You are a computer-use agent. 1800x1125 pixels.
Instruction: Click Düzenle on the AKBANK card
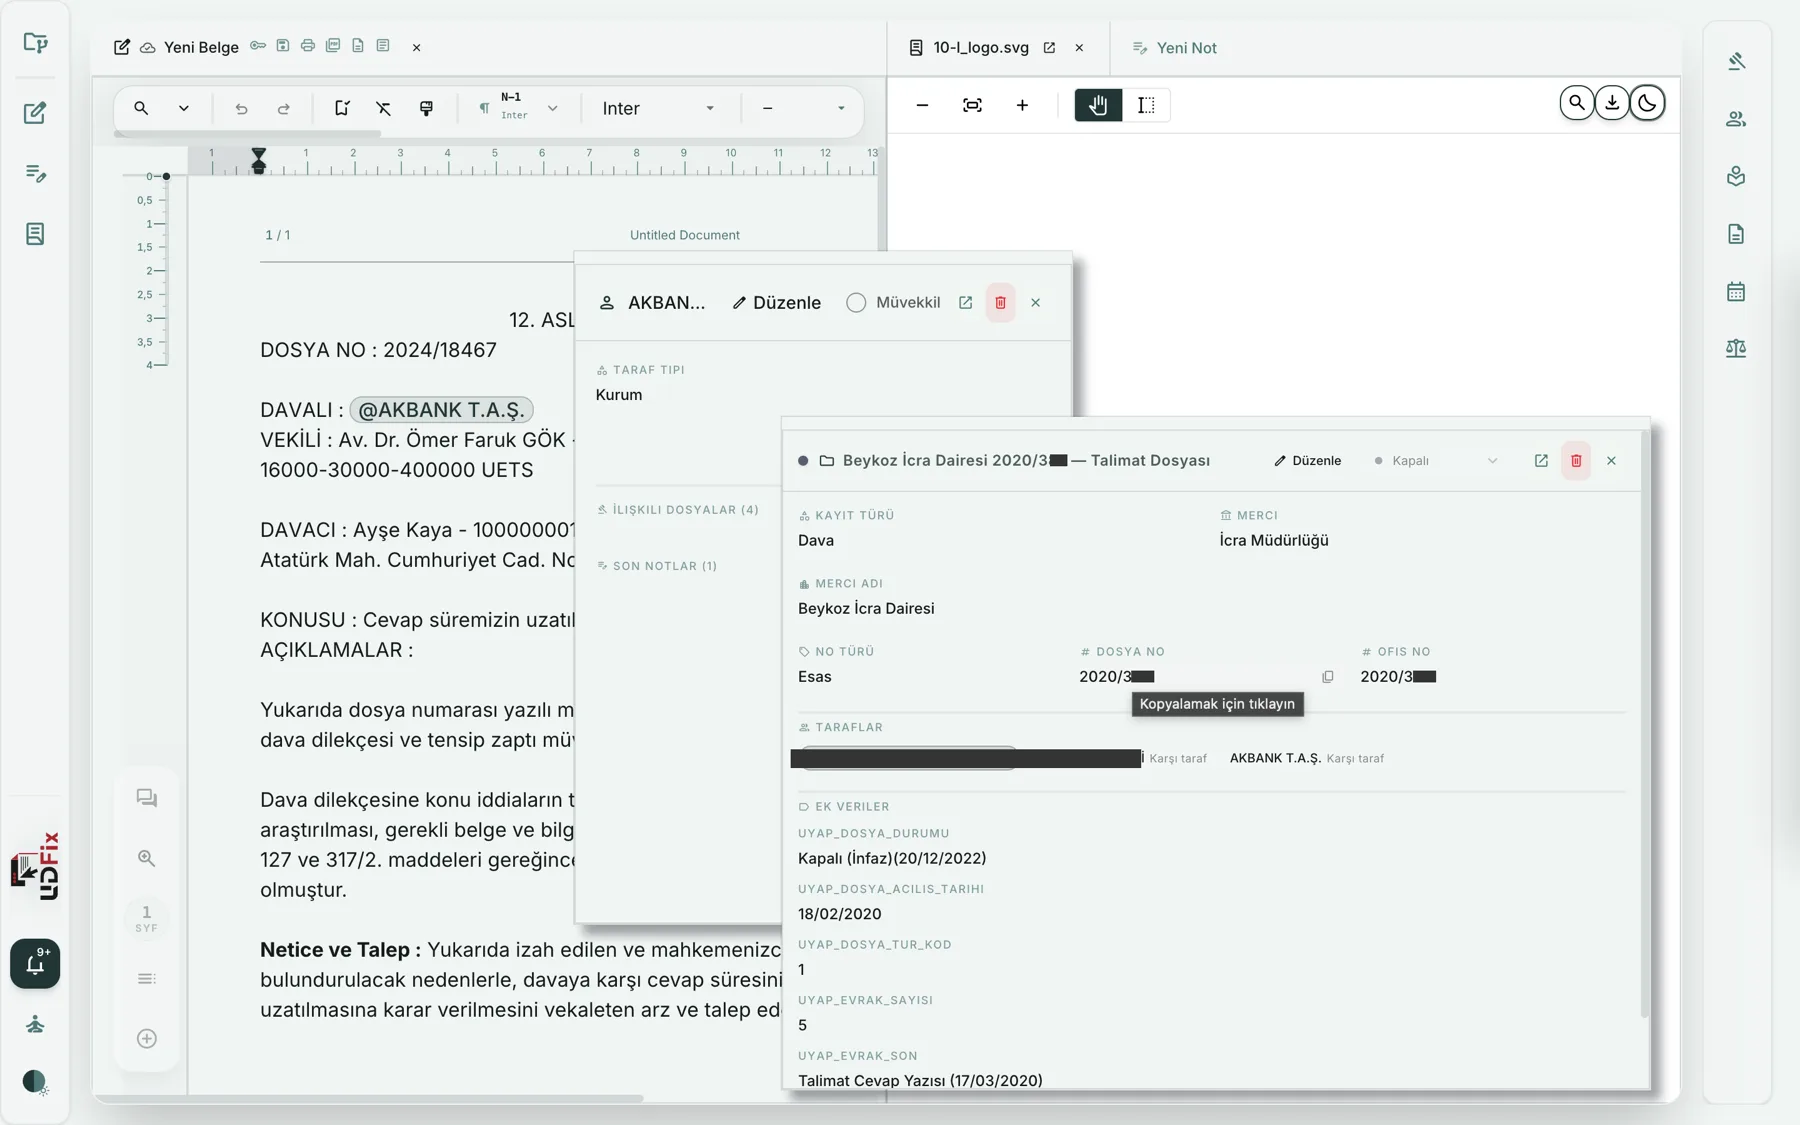[776, 303]
